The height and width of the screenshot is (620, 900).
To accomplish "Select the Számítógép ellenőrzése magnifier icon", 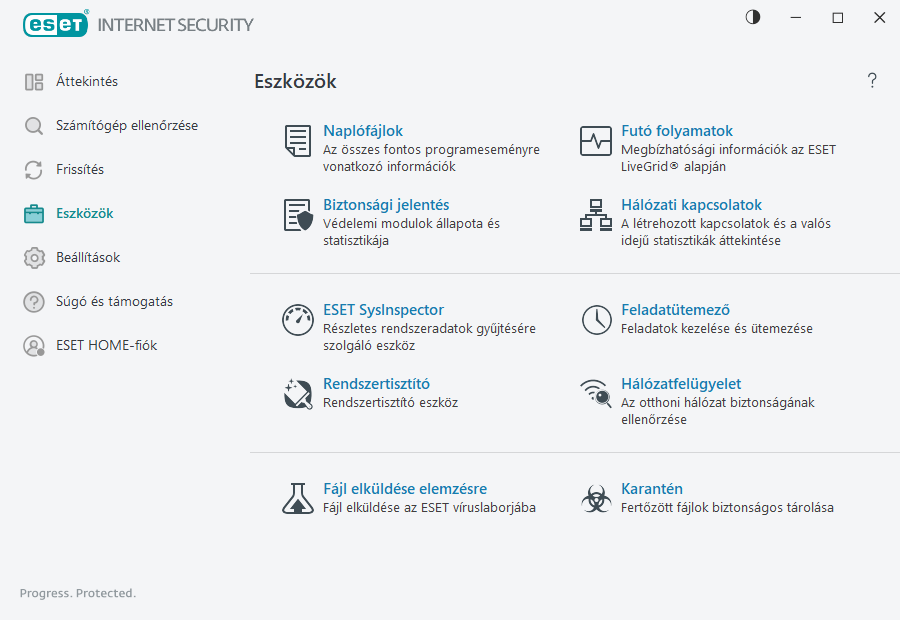I will (33, 125).
